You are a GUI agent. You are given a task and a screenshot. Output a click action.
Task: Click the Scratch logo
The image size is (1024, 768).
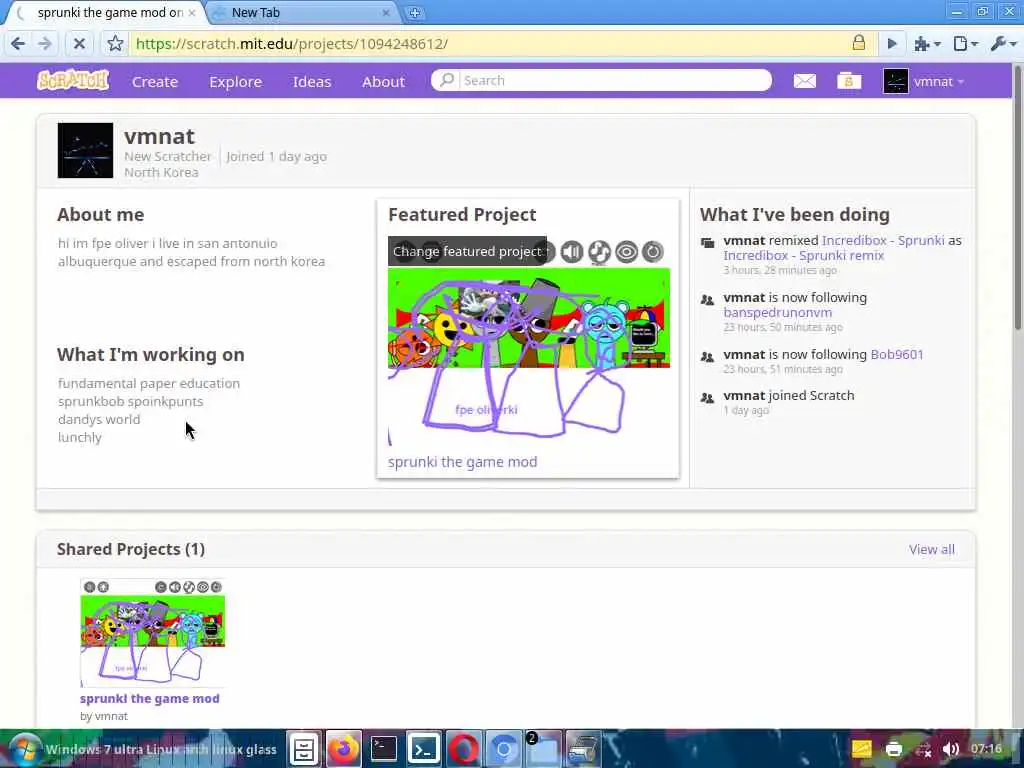pyautogui.click(x=73, y=80)
